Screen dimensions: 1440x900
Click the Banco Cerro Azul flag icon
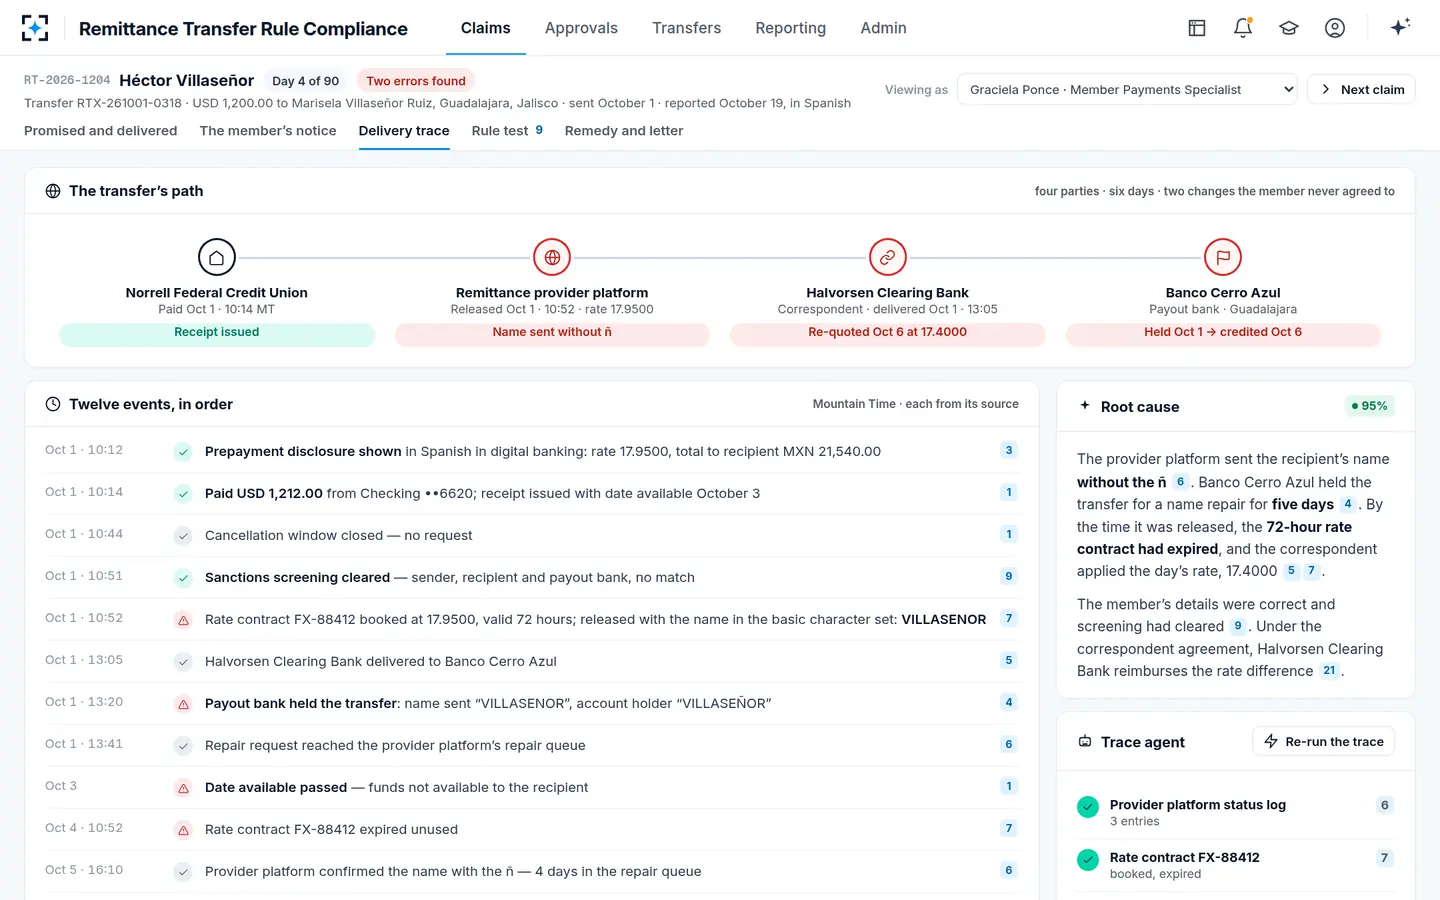[1223, 257]
